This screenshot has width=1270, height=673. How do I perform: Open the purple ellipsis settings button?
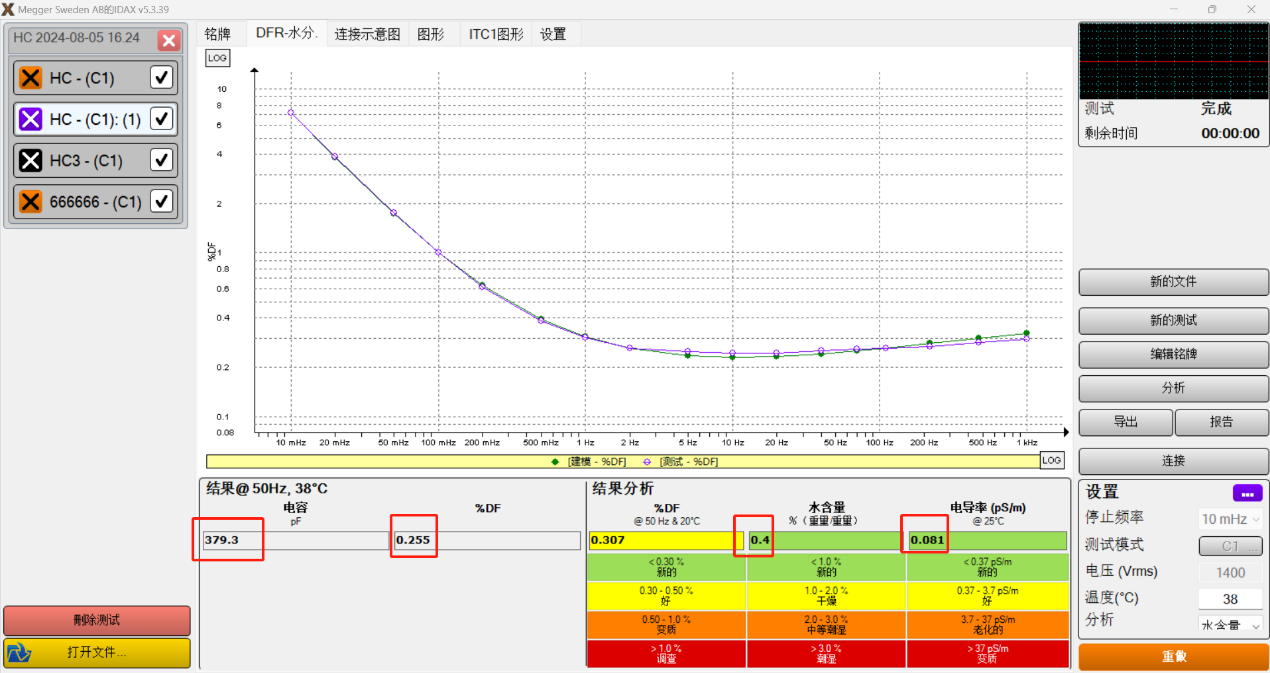1246,493
